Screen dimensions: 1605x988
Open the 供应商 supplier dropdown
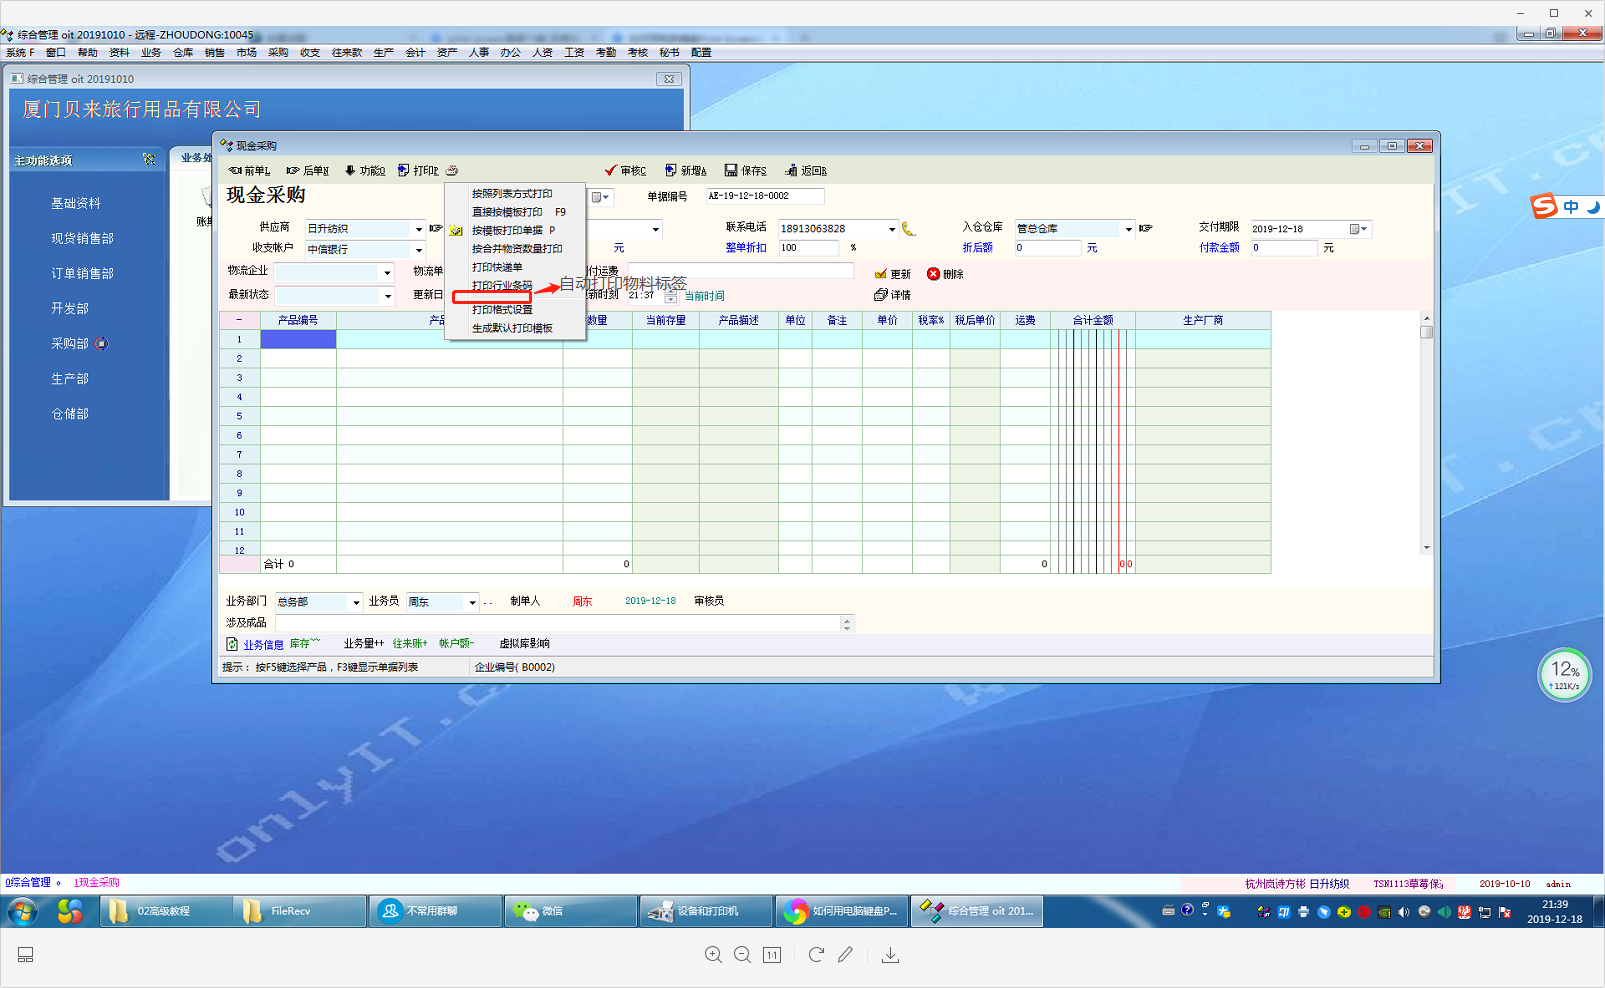click(418, 229)
